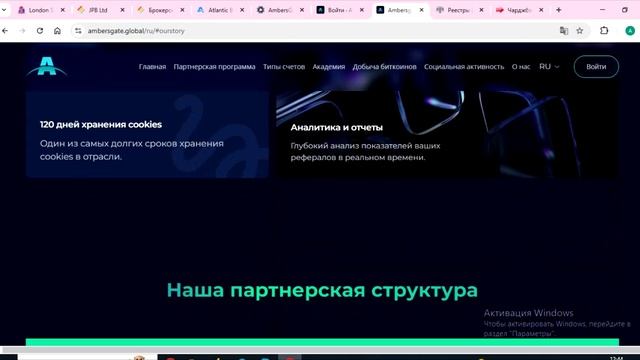
Task: Click the Наша партнерская структура heading
Action: pos(322,290)
